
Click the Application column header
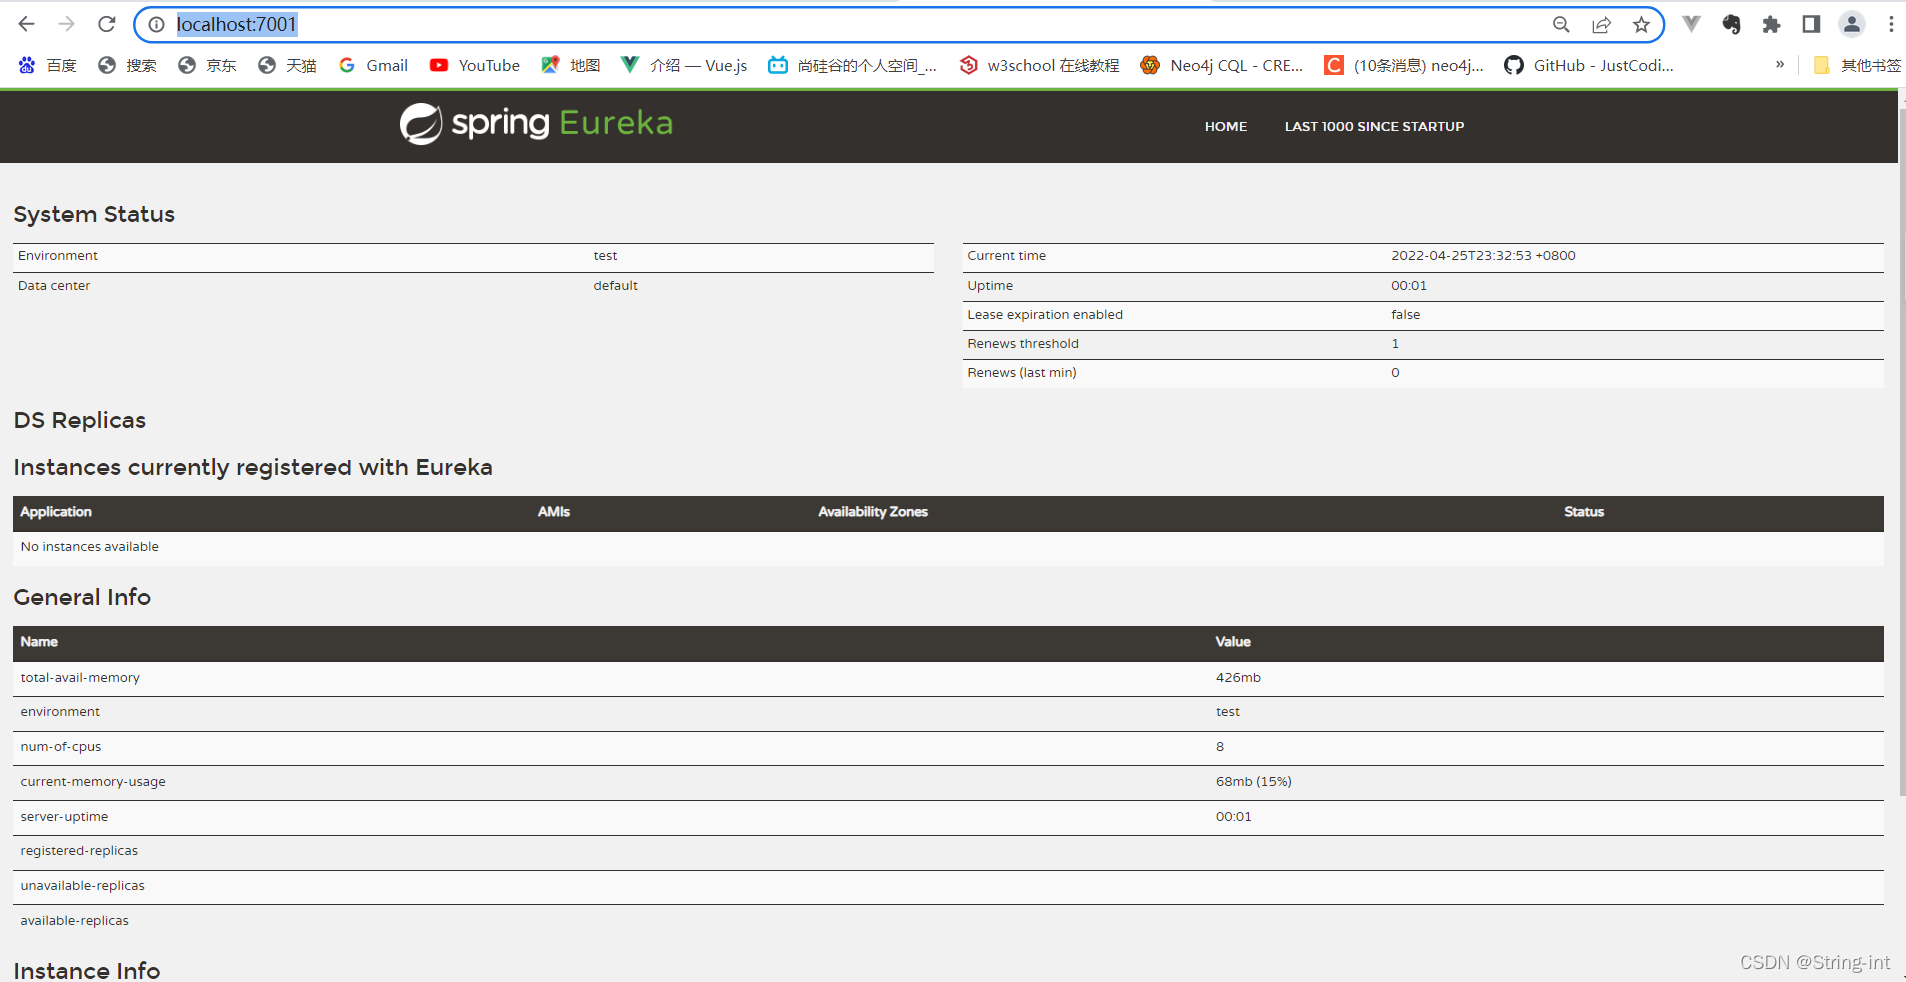click(56, 512)
